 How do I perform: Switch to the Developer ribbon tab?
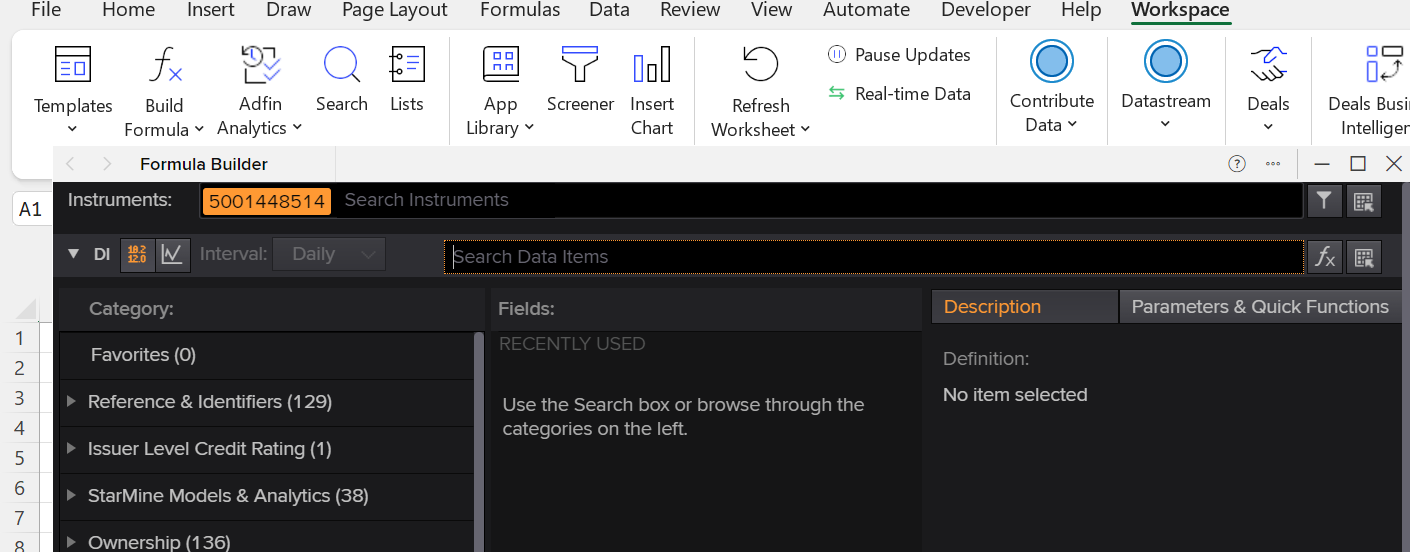click(986, 10)
